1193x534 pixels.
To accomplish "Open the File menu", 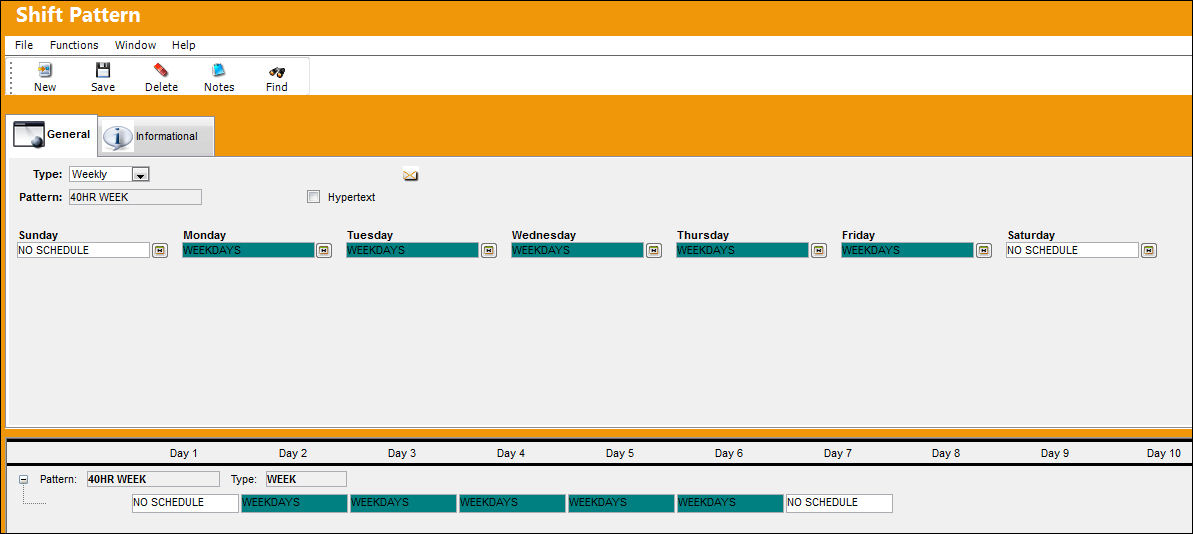I will 24,45.
